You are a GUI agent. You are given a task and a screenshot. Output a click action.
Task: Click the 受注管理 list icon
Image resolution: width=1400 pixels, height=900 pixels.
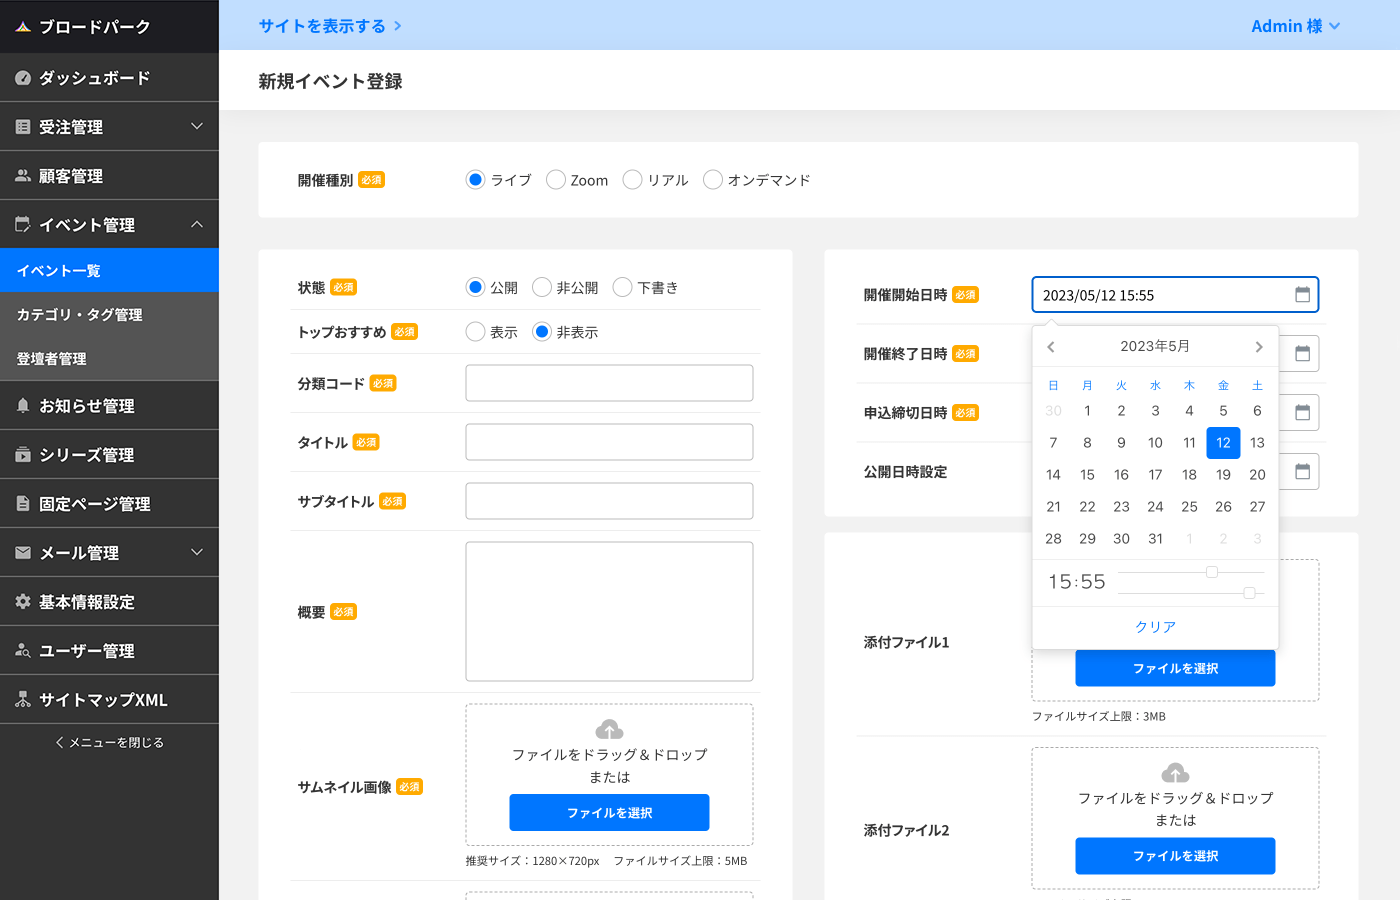click(x=23, y=127)
